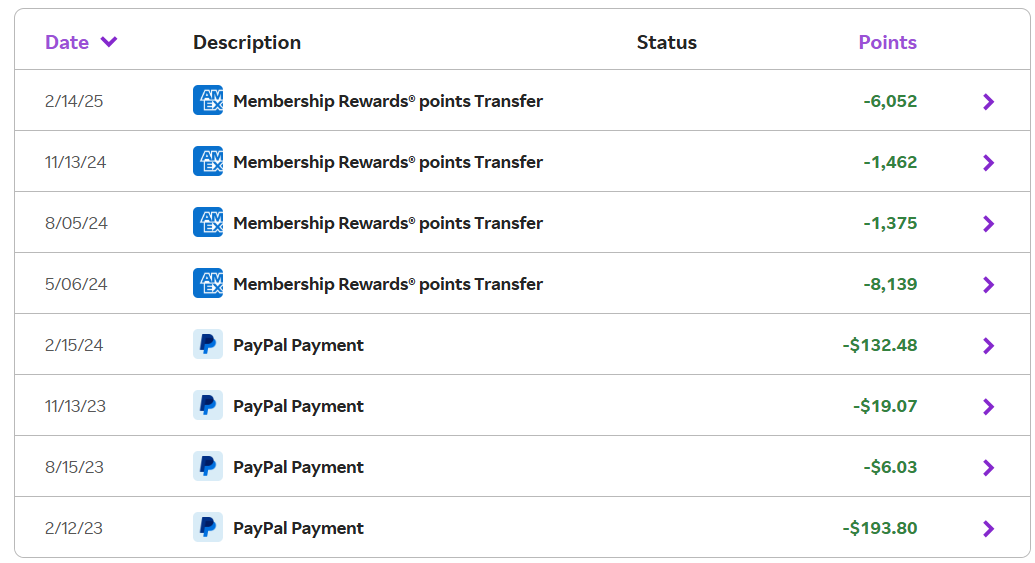
Task: Open details chevron for -$193.80 payment
Action: pyautogui.click(x=988, y=528)
